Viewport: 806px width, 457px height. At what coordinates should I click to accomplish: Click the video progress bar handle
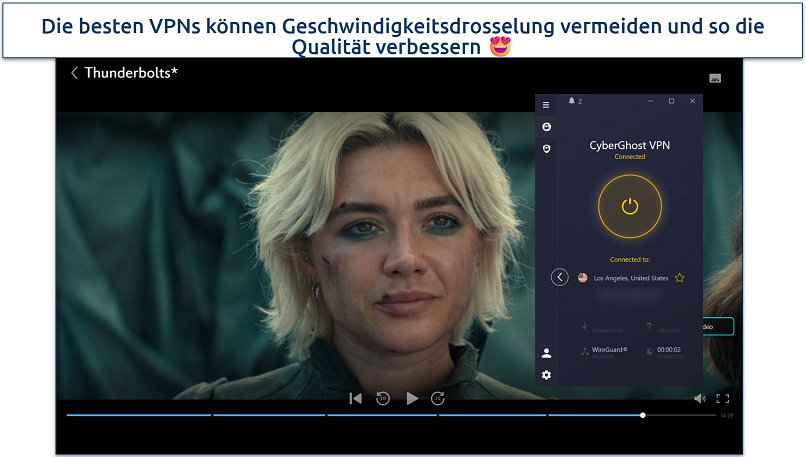click(x=643, y=415)
